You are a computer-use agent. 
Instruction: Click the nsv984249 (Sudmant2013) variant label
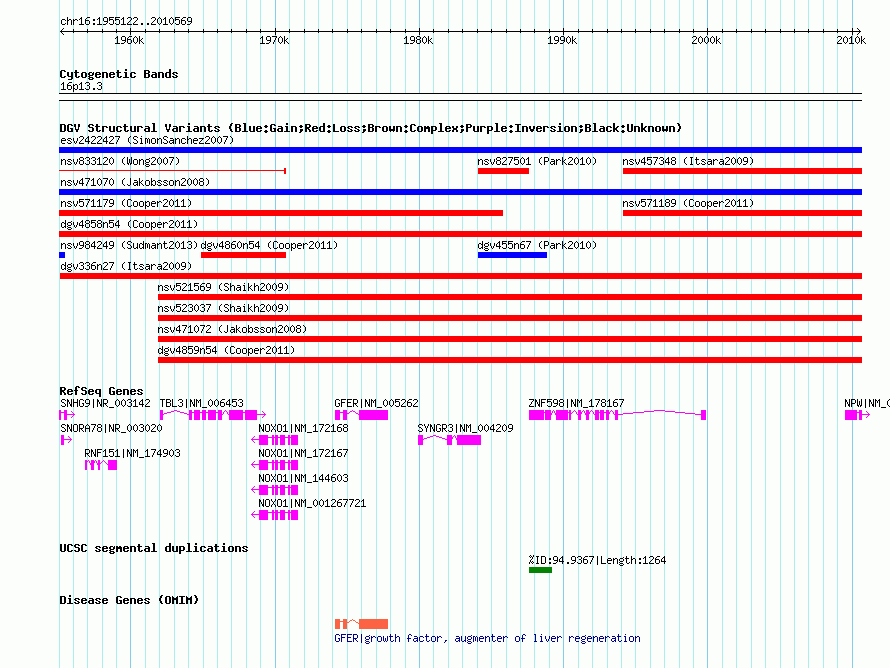(x=129, y=245)
